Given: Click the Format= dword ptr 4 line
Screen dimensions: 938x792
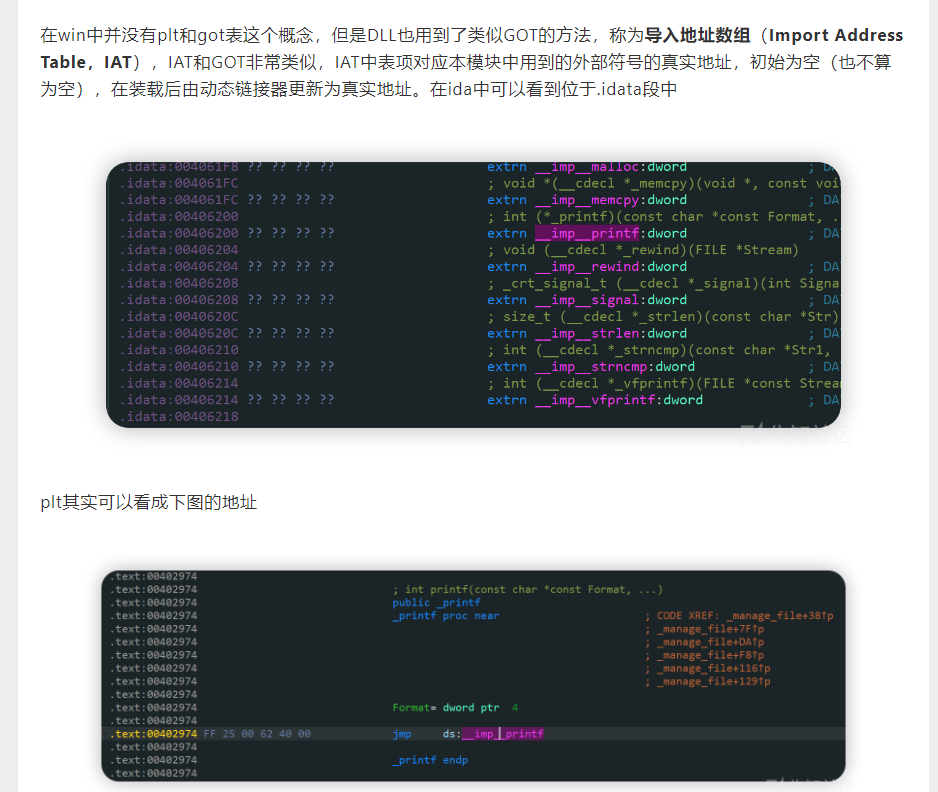Looking at the screenshot, I should (x=455, y=708).
